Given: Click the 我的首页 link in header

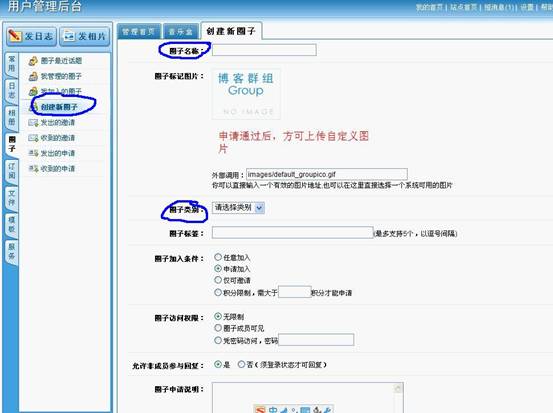Looking at the screenshot, I should click(x=429, y=7).
